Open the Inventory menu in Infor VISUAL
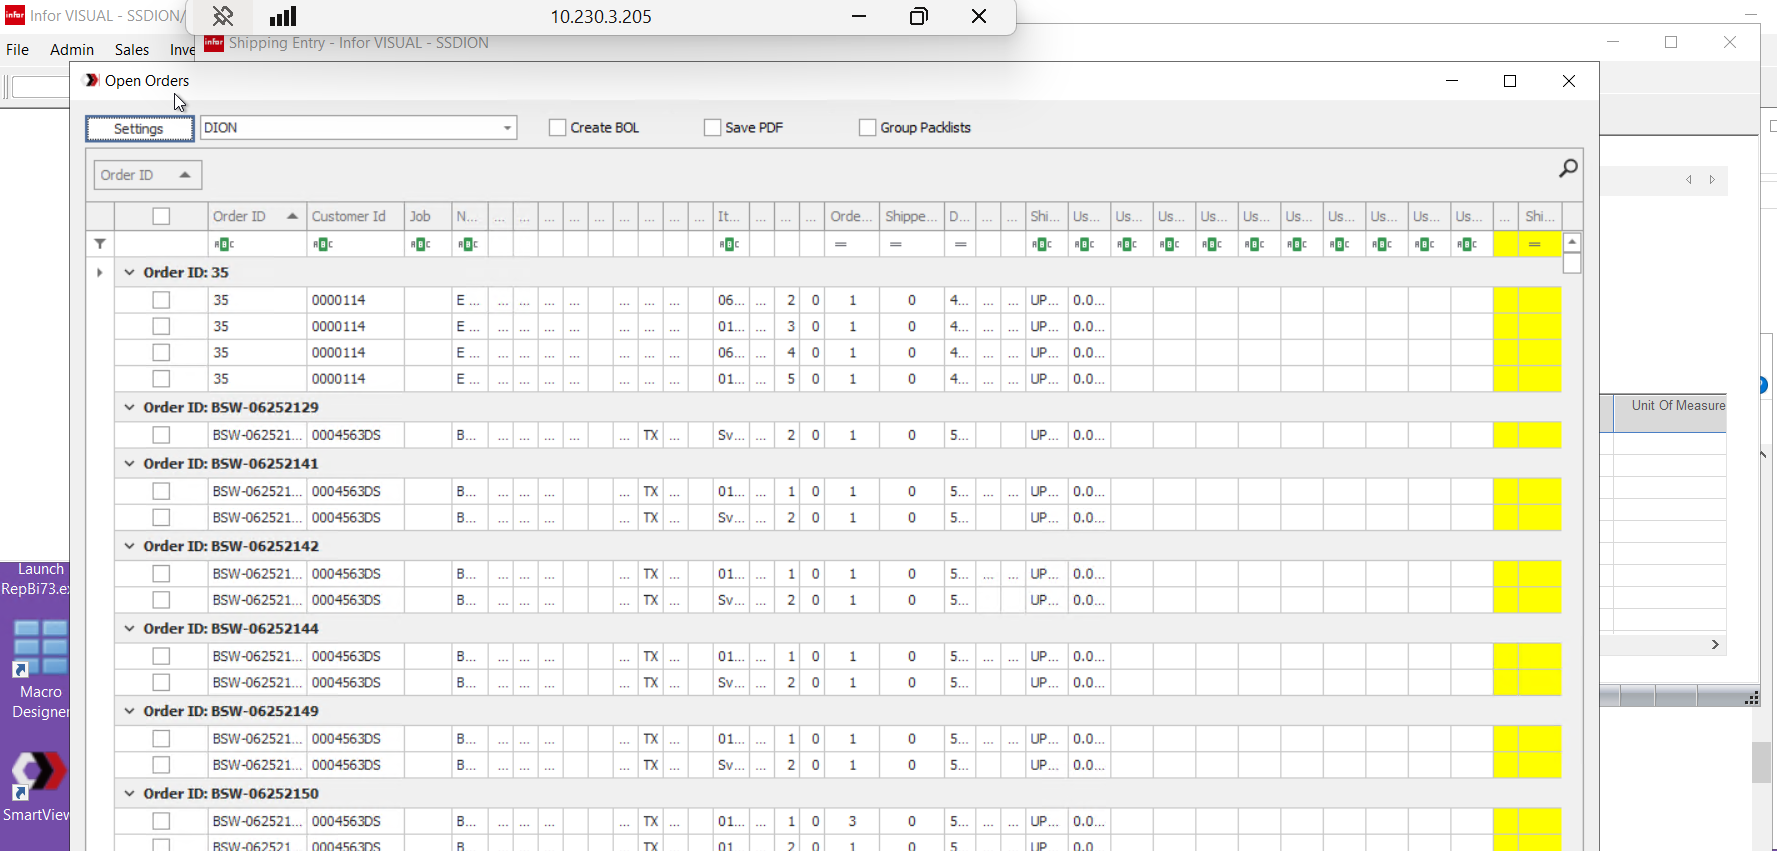This screenshot has height=851, width=1777. (182, 49)
